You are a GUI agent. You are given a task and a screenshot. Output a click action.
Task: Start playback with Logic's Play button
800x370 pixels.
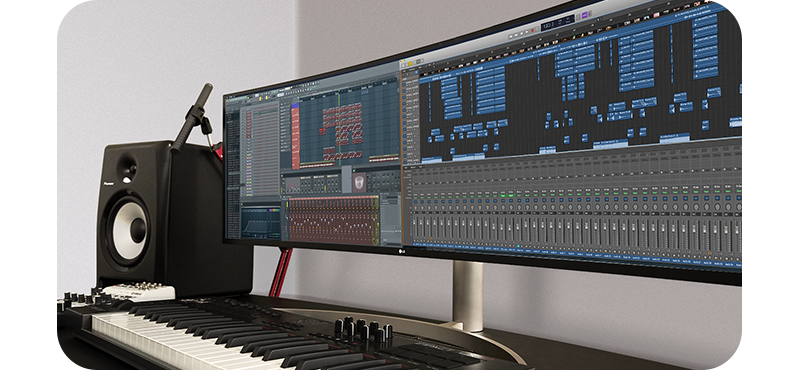(x=527, y=32)
